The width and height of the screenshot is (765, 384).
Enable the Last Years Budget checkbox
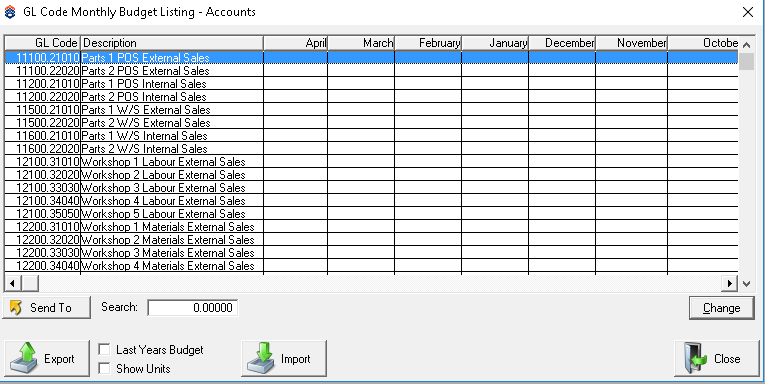click(x=104, y=349)
